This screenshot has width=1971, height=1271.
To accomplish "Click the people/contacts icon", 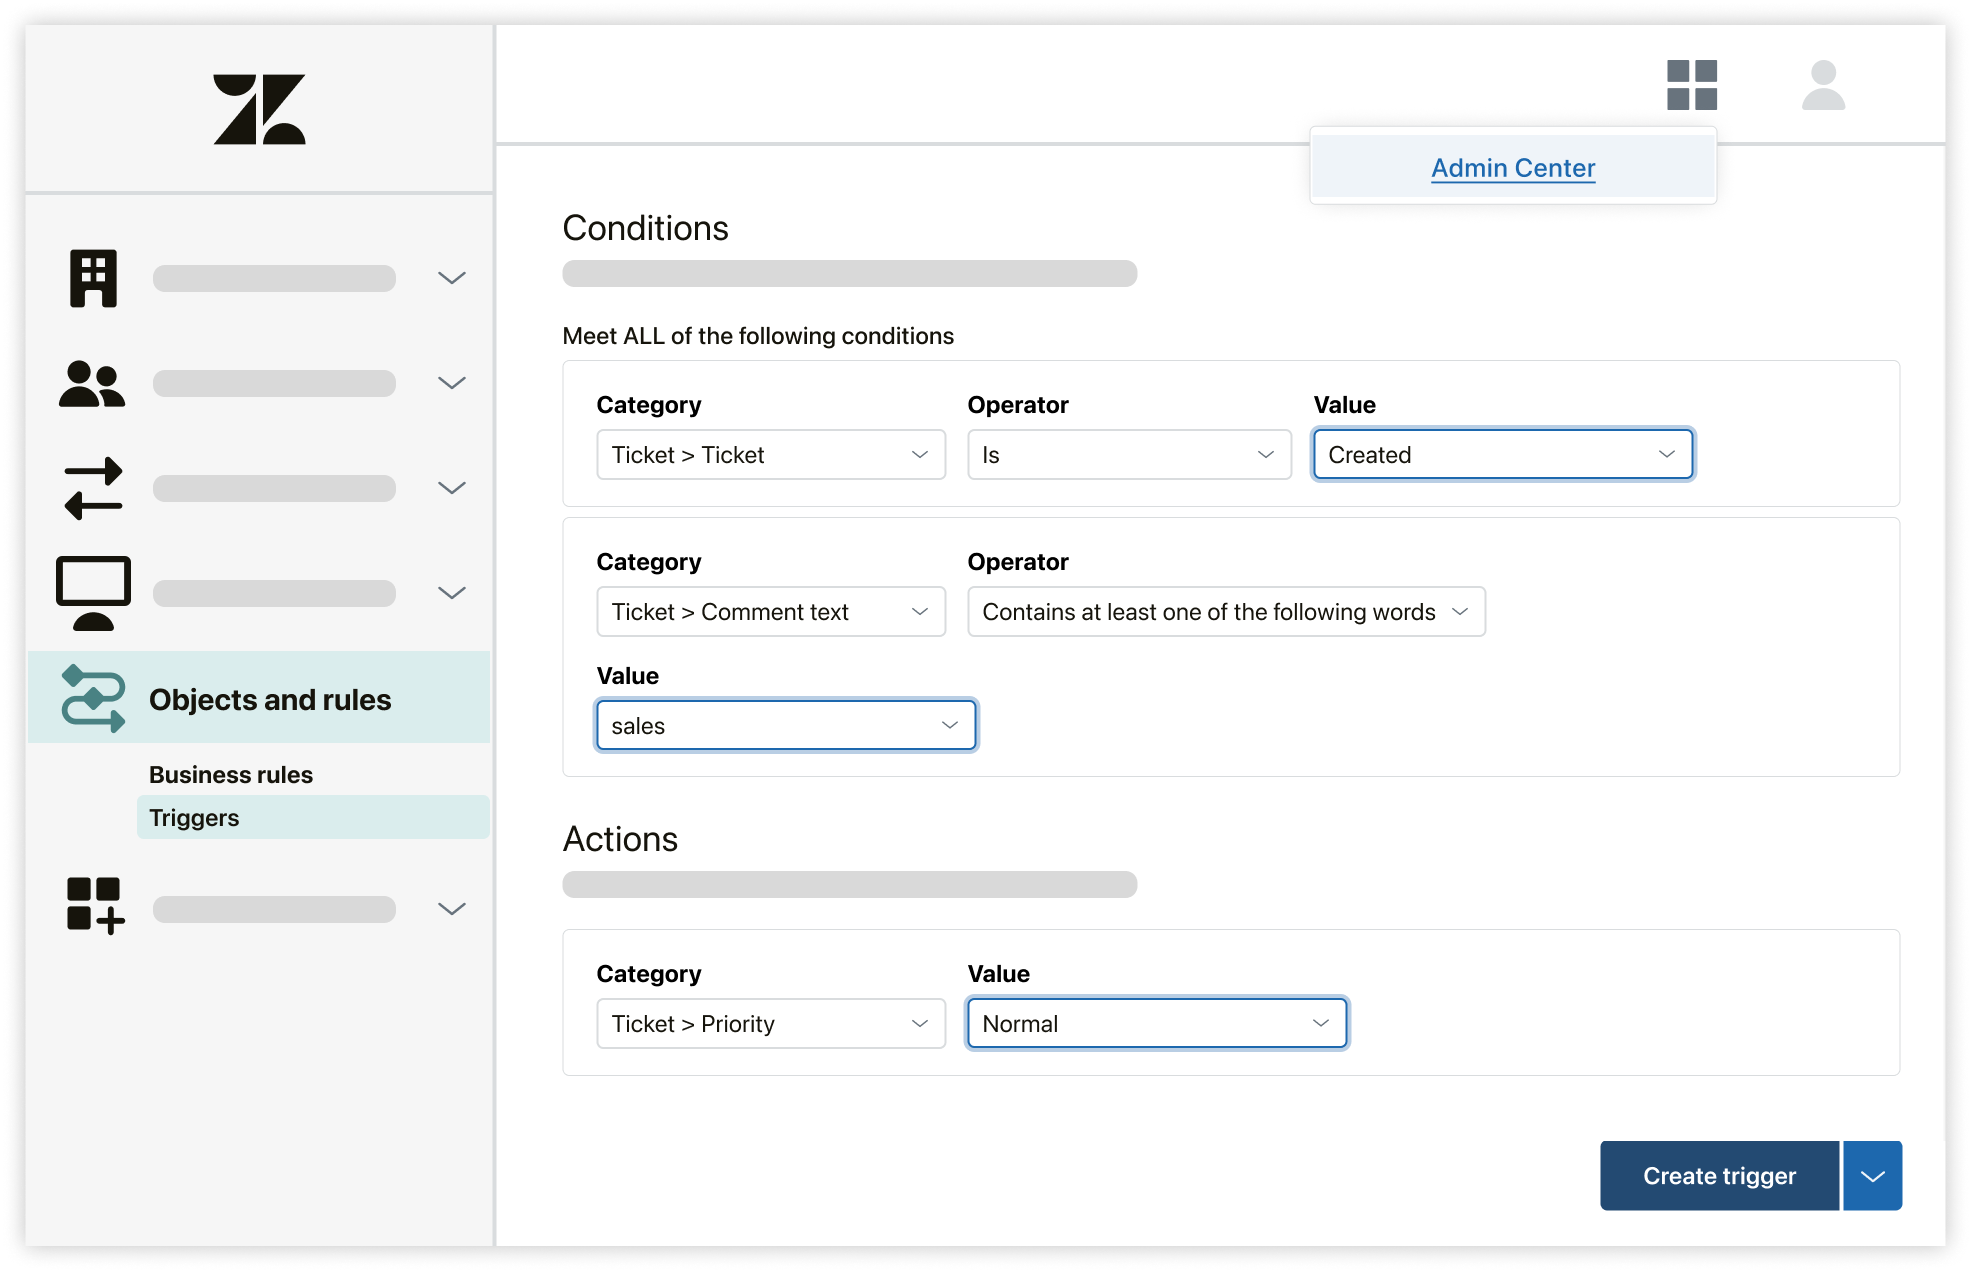I will tap(92, 383).
